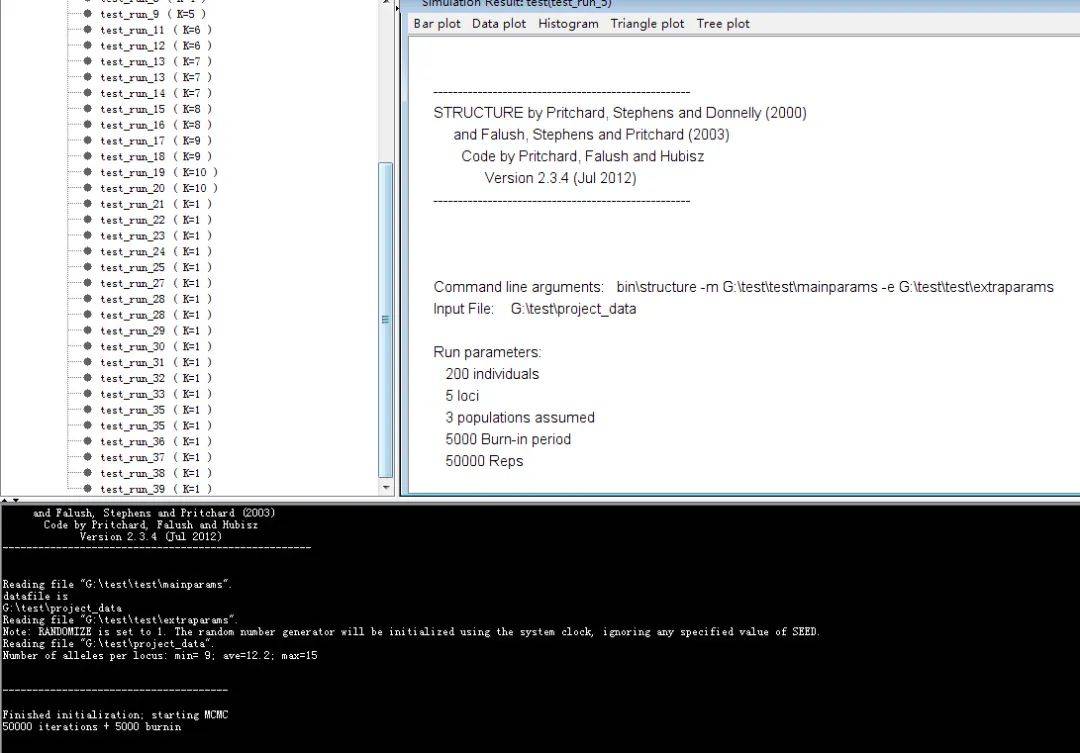Select test_run_16 (K=8) in the run tree

tap(156, 125)
